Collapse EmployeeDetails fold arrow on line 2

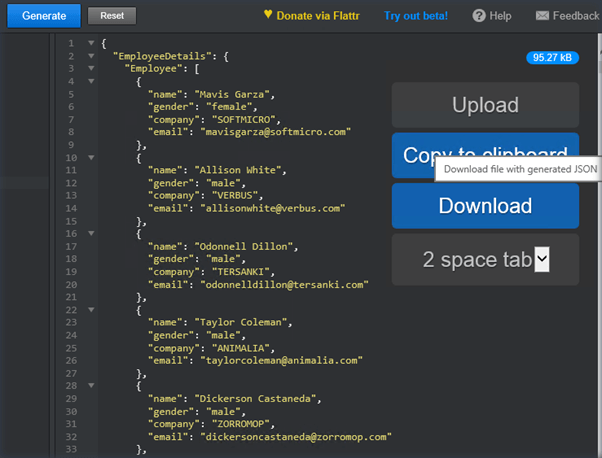point(91,56)
